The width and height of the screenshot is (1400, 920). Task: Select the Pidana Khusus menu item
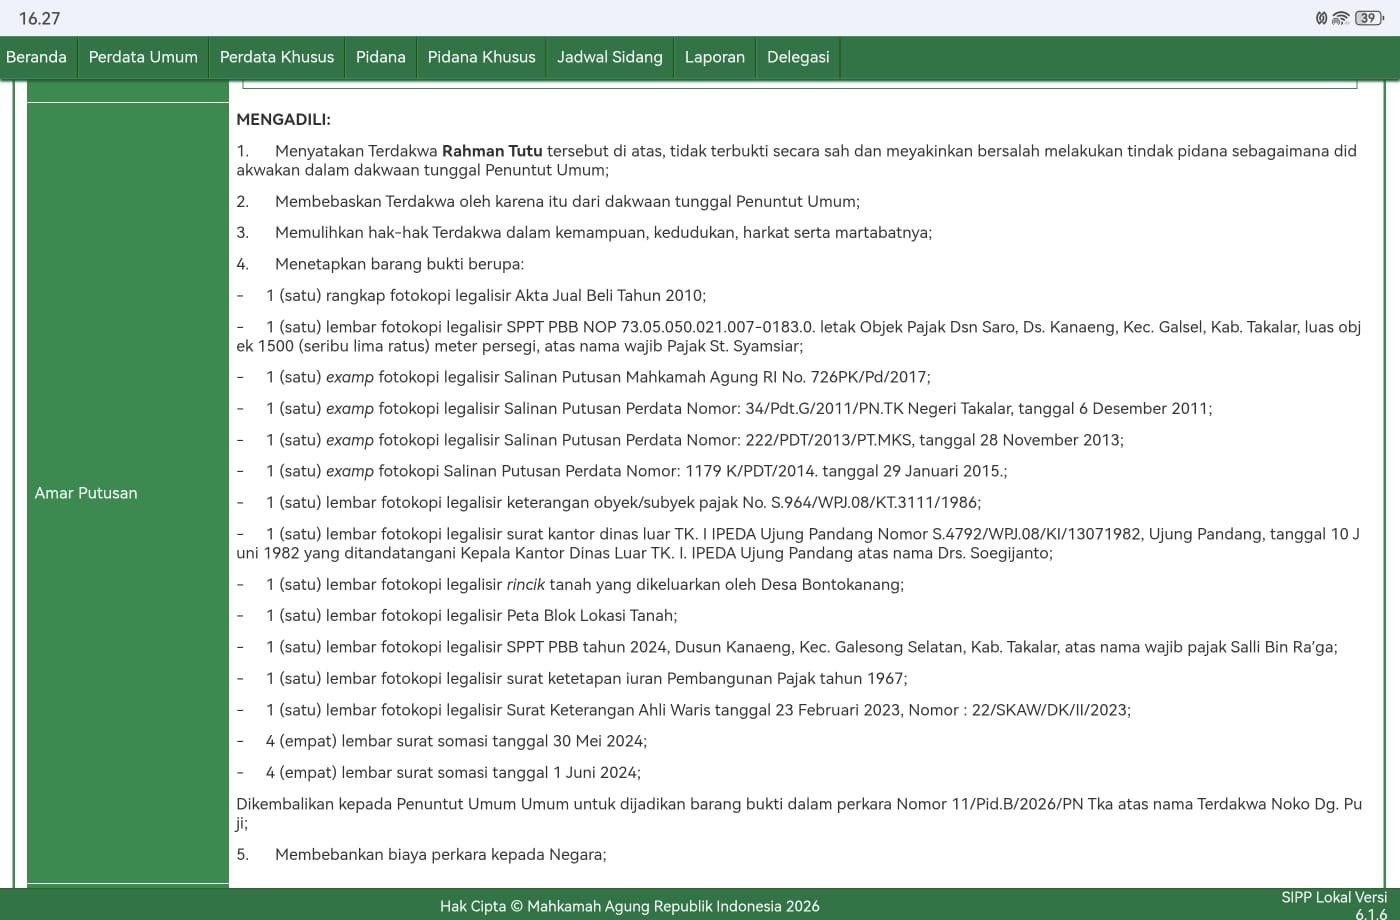481,57
